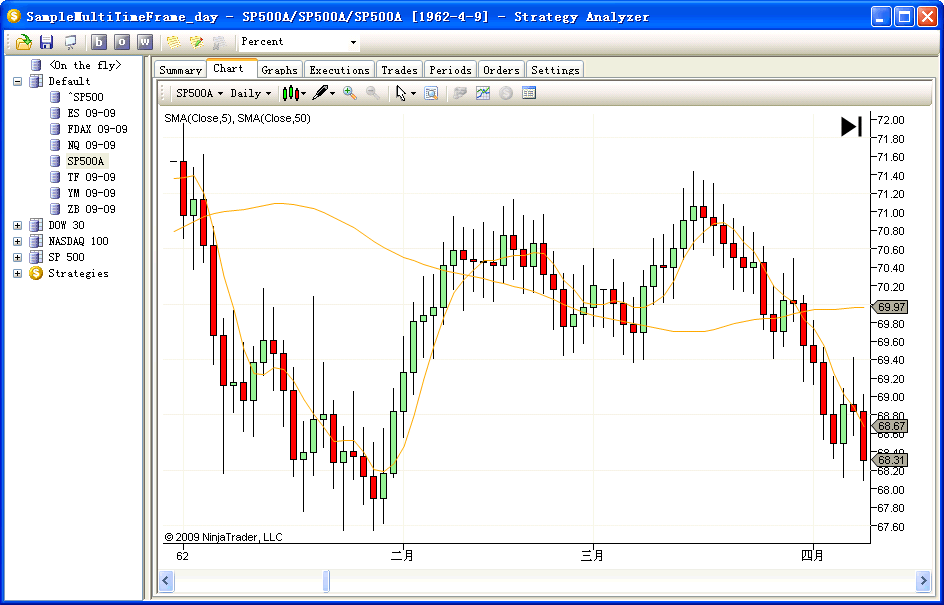Image resolution: width=944 pixels, height=605 pixels.
Task: Open the SP500A instrument dropdown
Action: click(x=199, y=93)
